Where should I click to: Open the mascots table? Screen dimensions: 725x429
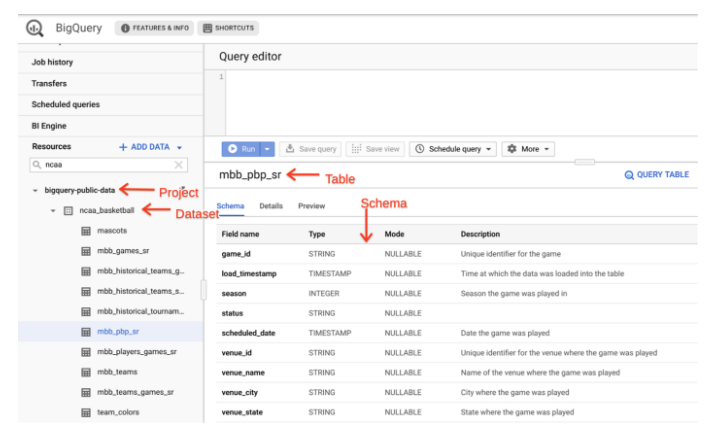[112, 230]
